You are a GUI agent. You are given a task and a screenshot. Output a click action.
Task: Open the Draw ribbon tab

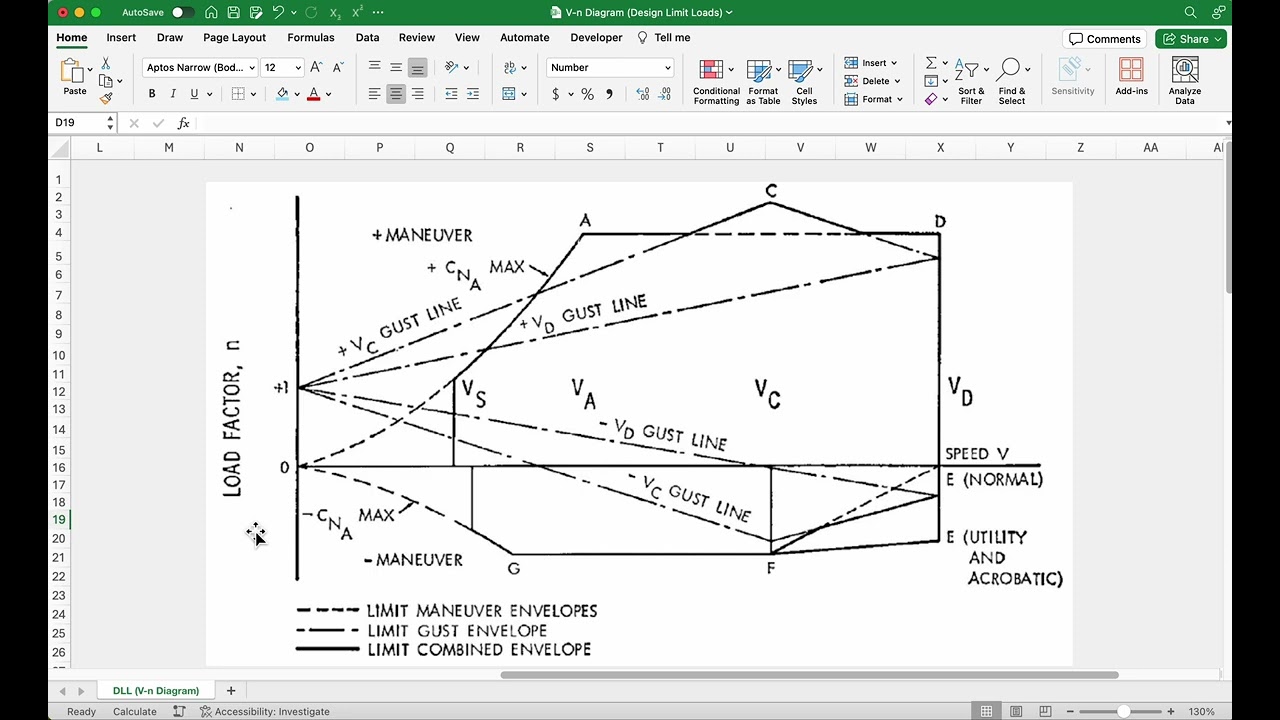[x=170, y=37]
